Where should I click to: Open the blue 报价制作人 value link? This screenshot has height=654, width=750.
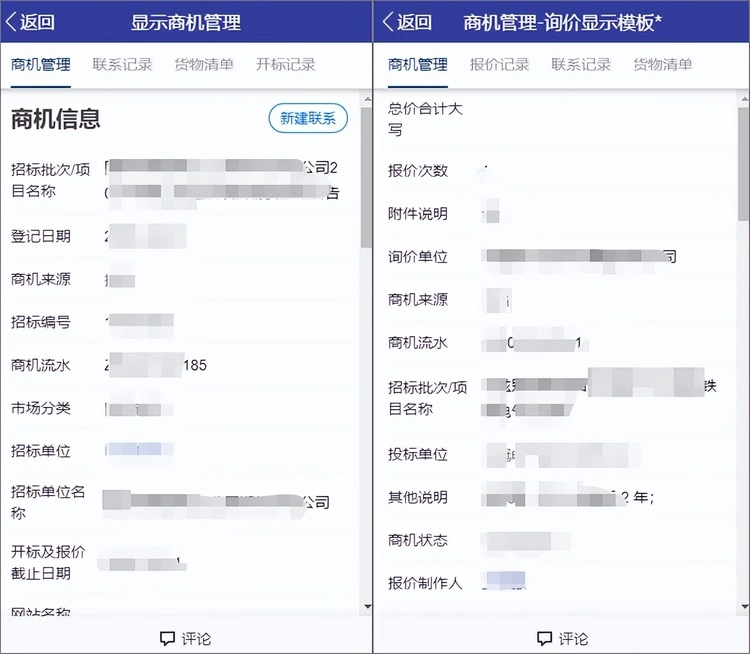pos(505,582)
